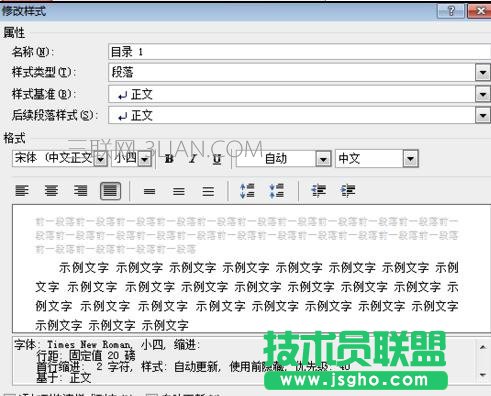Click the 行距: 固定值 20 磅 description text
491x396 pixels.
pos(86,356)
